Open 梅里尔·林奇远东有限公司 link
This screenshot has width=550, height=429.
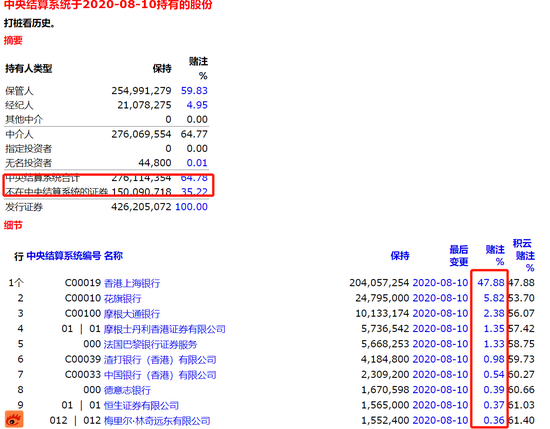[x=157, y=420]
